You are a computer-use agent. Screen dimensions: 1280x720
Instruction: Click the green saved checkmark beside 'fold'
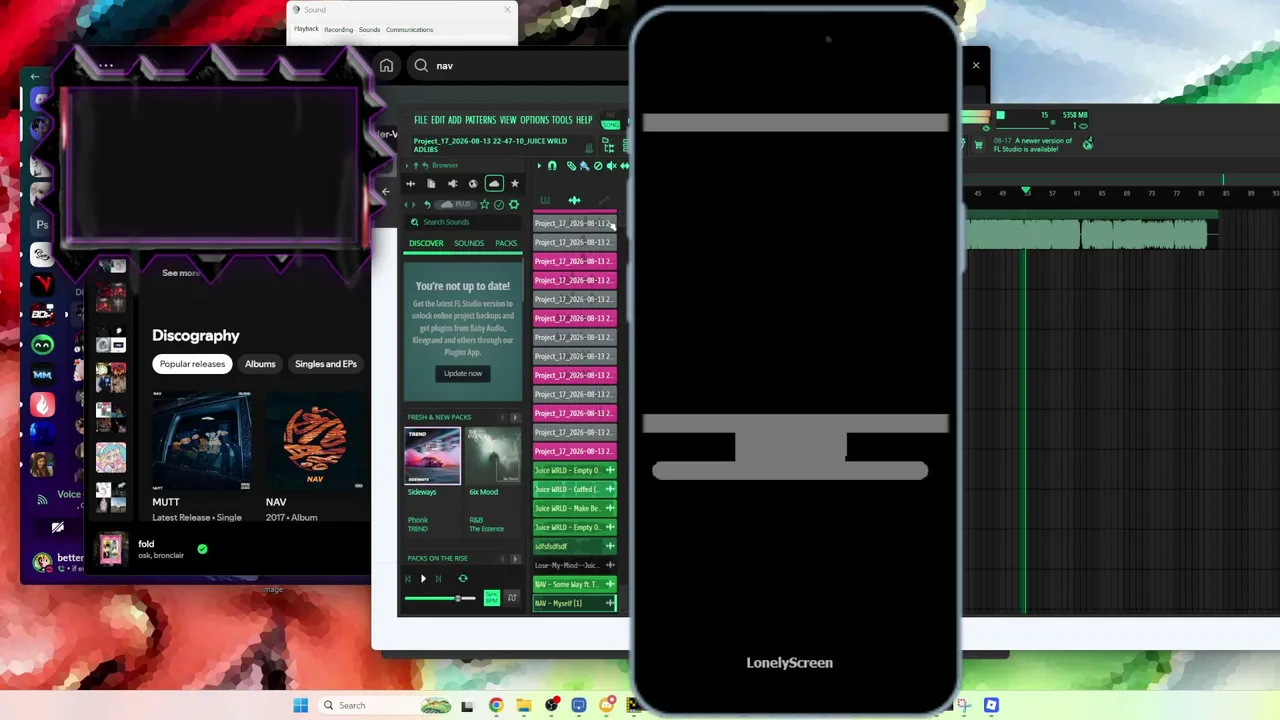202,549
